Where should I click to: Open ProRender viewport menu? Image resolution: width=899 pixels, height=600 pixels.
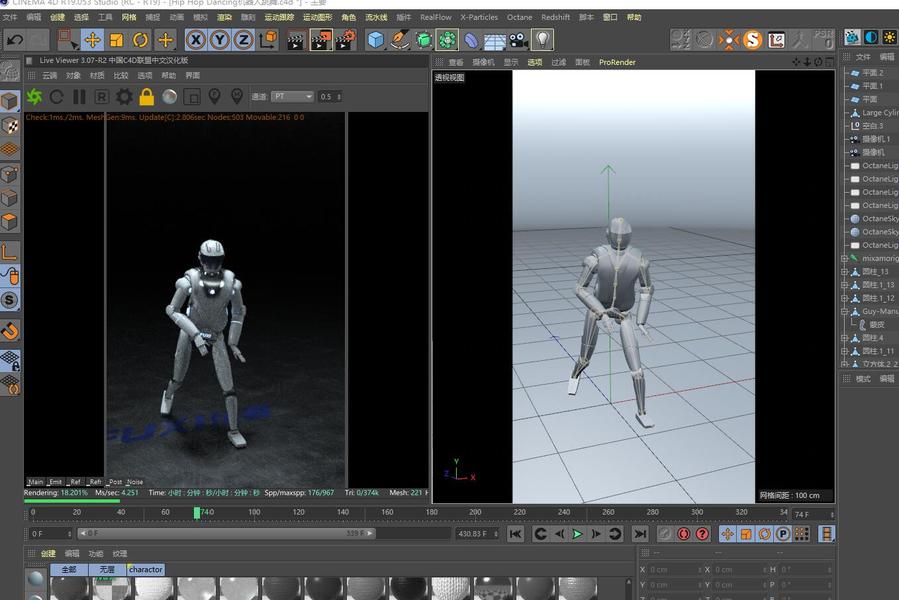coord(617,62)
